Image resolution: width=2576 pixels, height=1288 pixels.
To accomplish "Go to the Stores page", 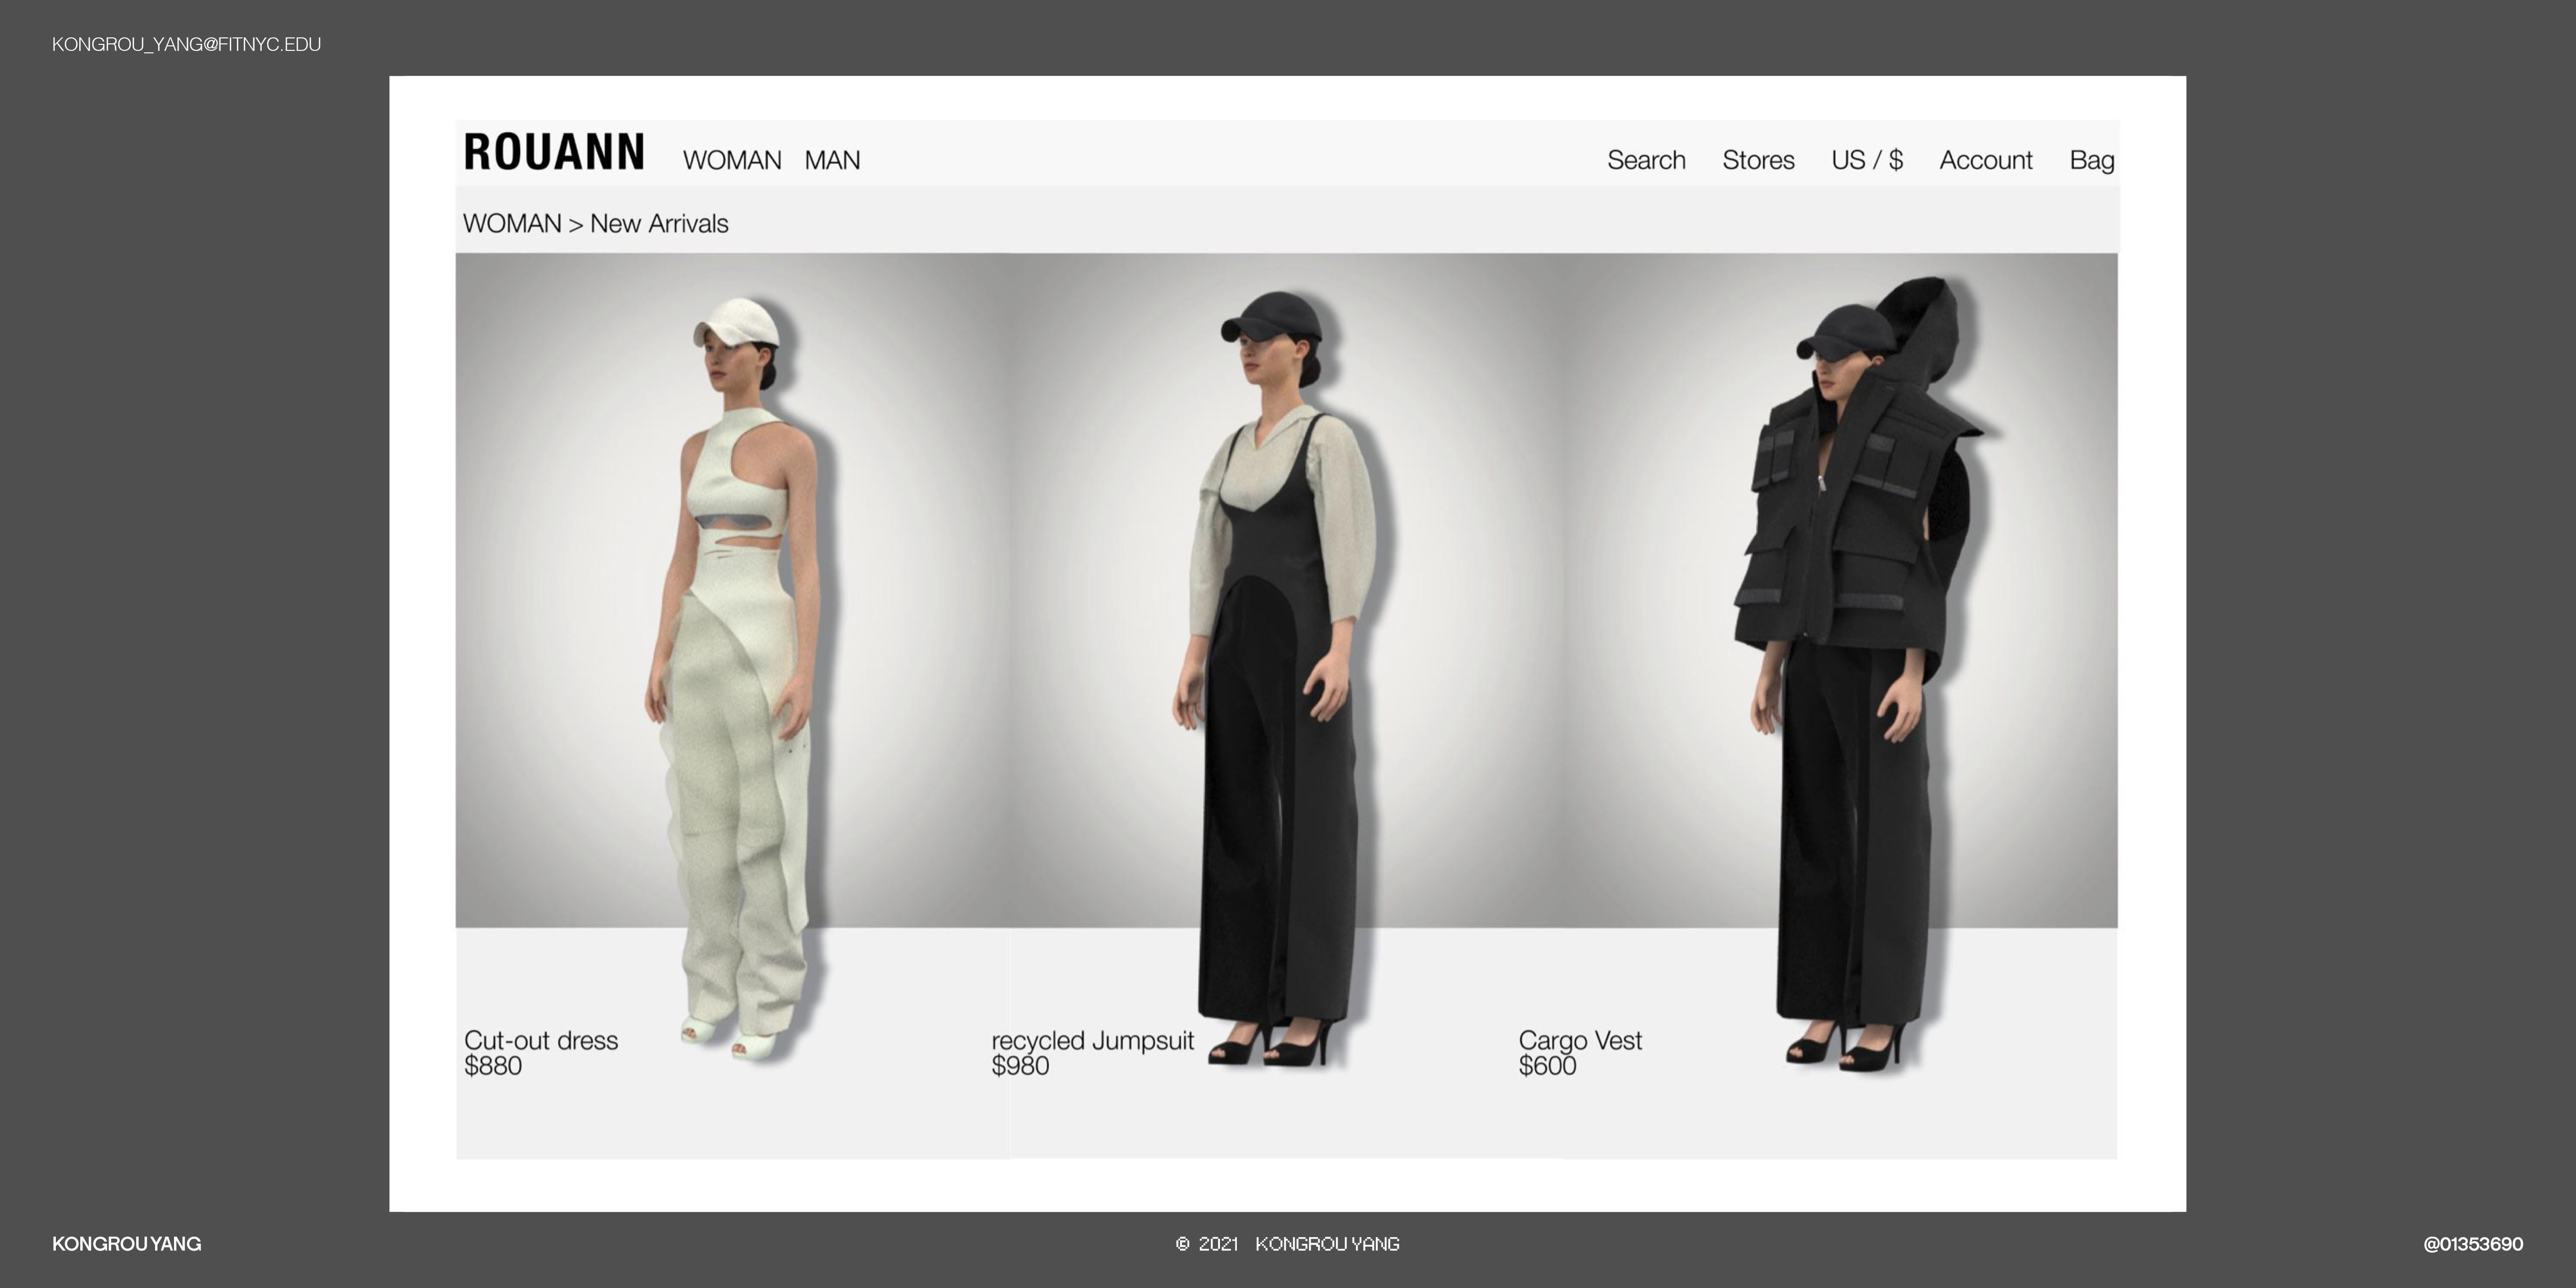I will [1758, 160].
